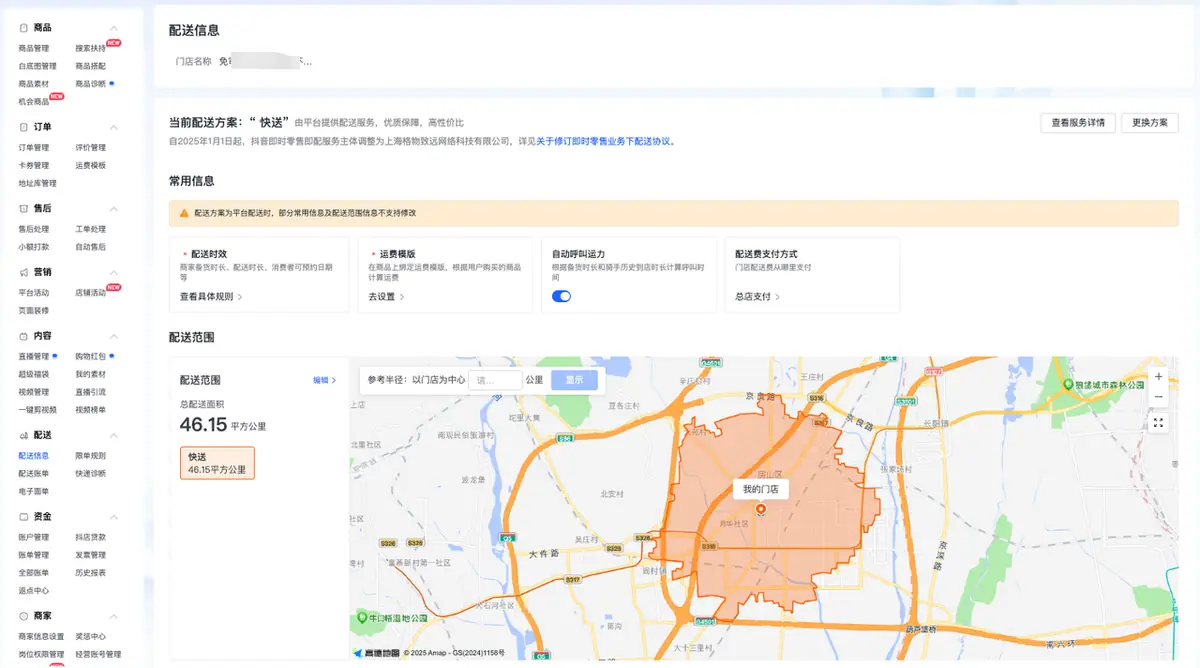
Task: Open 账户管理 under 资金
Action: pyautogui.click(x=34, y=536)
